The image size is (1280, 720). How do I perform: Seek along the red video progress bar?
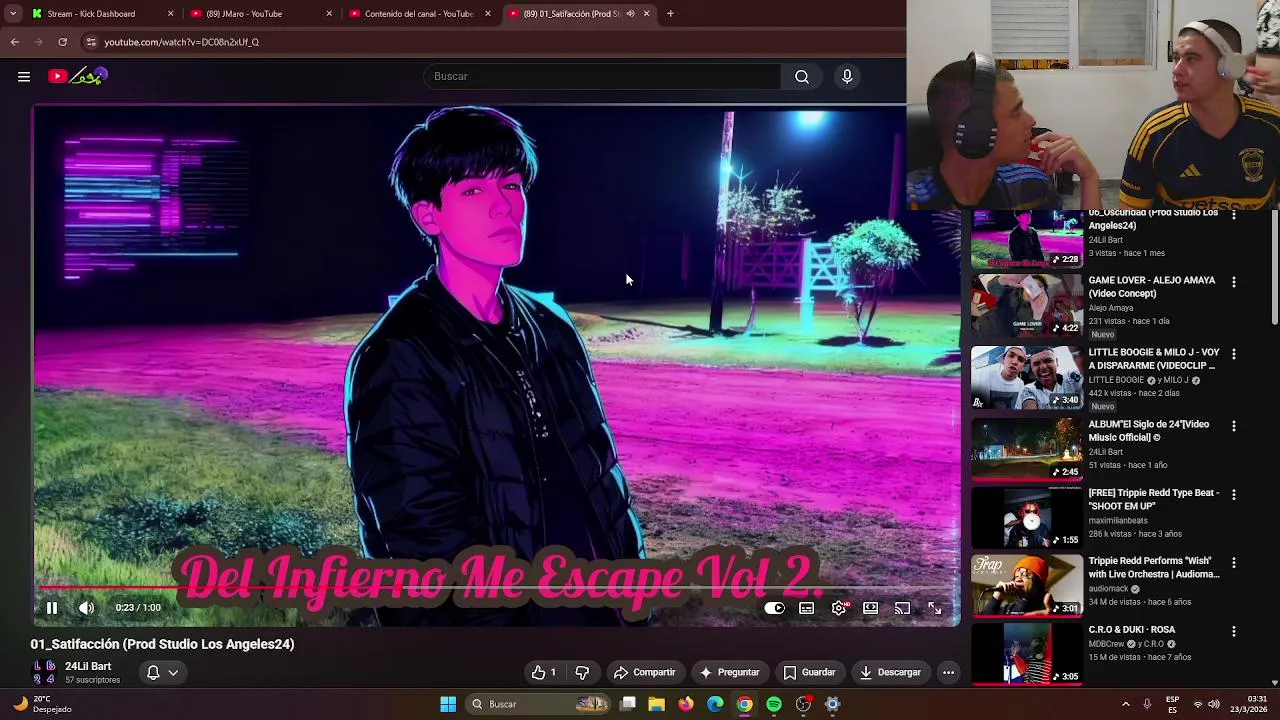tap(497, 589)
